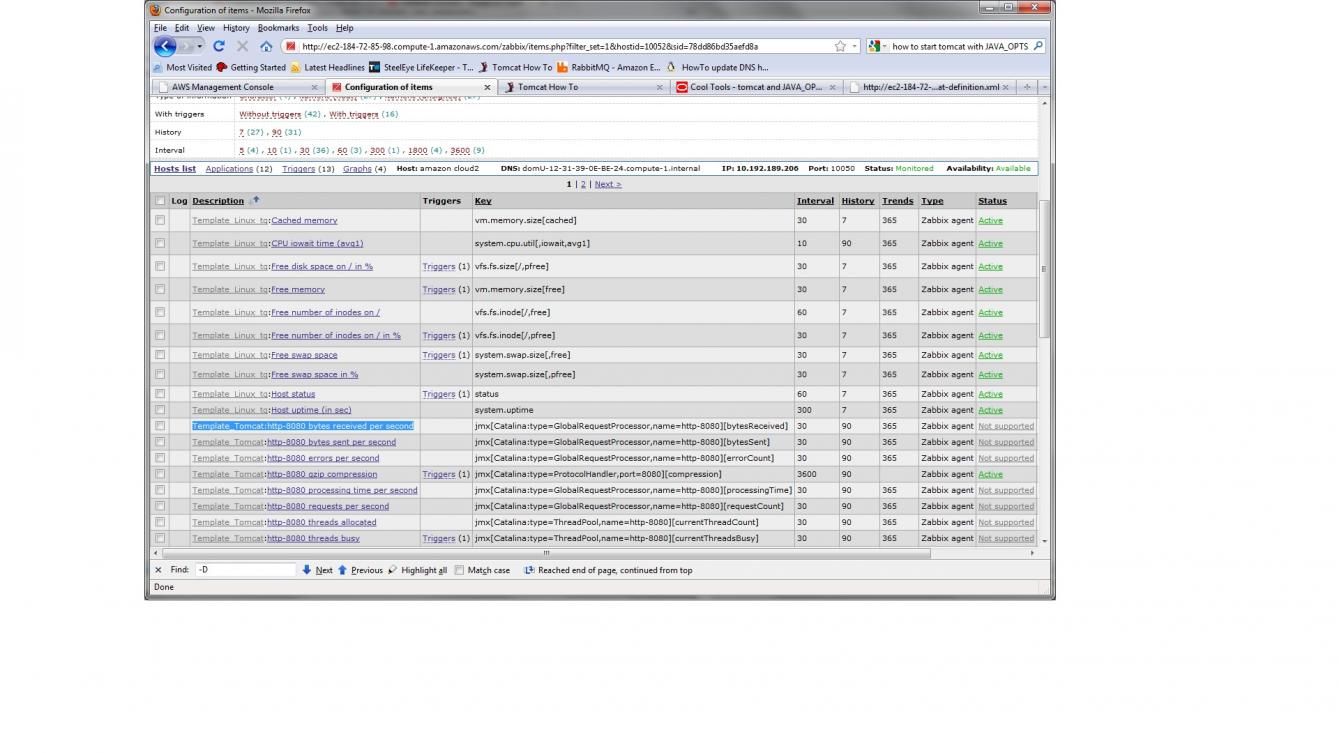Viewport: 1339px width, 753px height.
Task: Open the Hosts list link
Action: click(175, 169)
